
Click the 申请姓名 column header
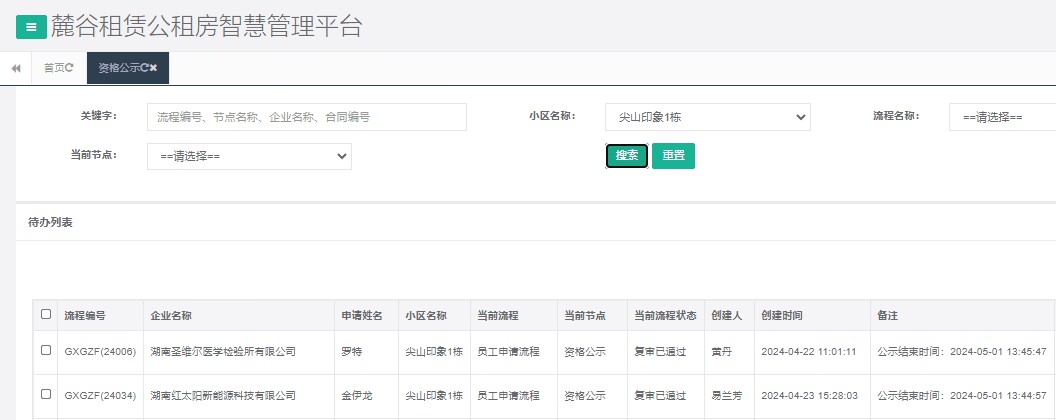362,316
